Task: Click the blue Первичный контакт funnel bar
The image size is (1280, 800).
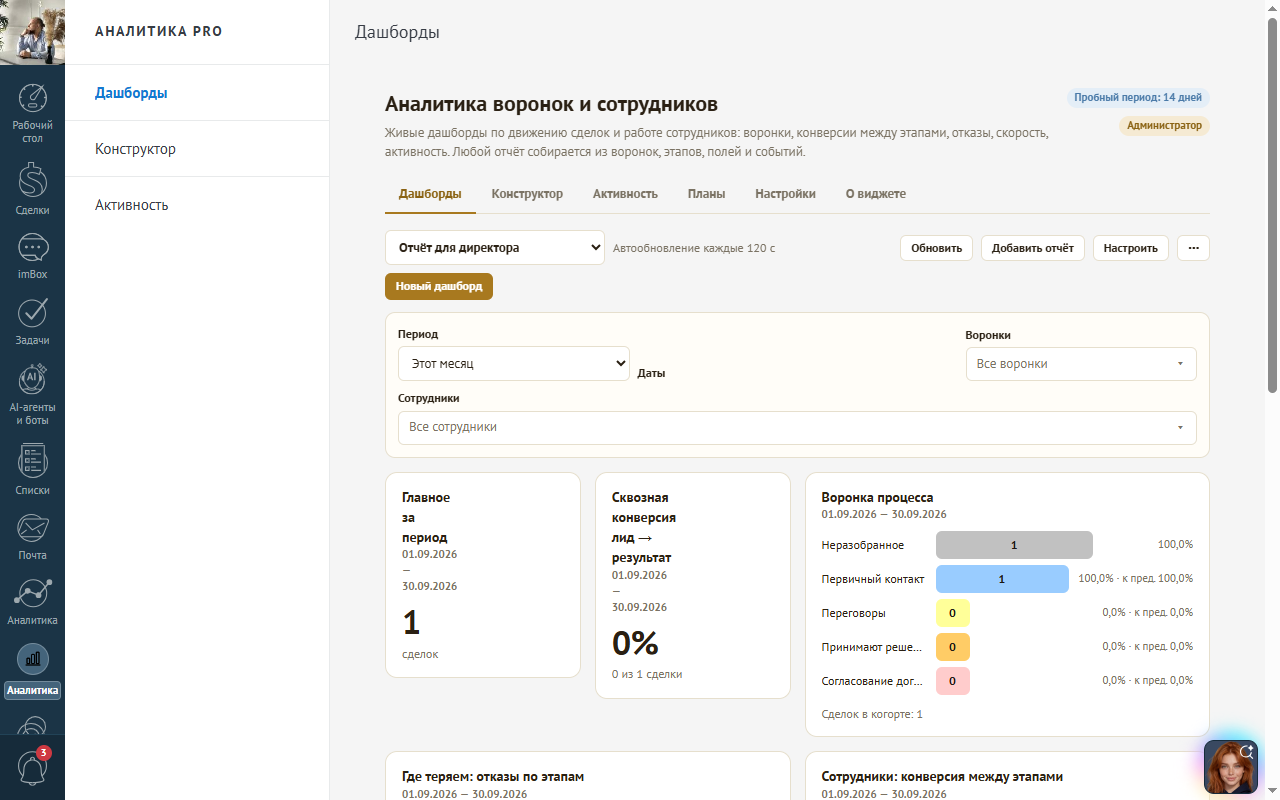Action: [x=1002, y=579]
